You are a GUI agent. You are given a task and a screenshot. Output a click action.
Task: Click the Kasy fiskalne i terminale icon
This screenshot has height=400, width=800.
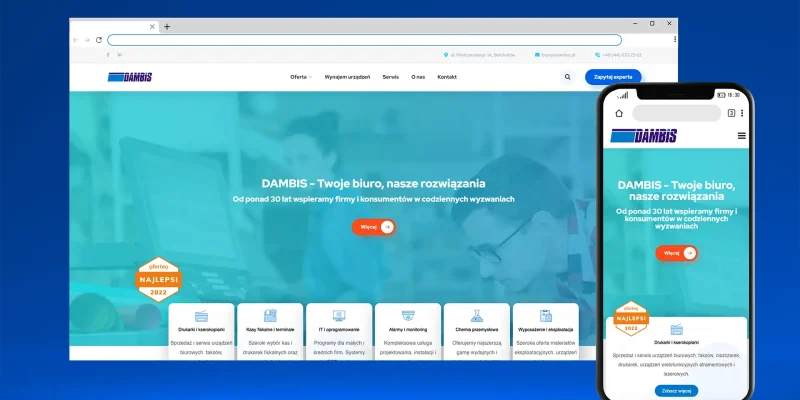pos(270,316)
